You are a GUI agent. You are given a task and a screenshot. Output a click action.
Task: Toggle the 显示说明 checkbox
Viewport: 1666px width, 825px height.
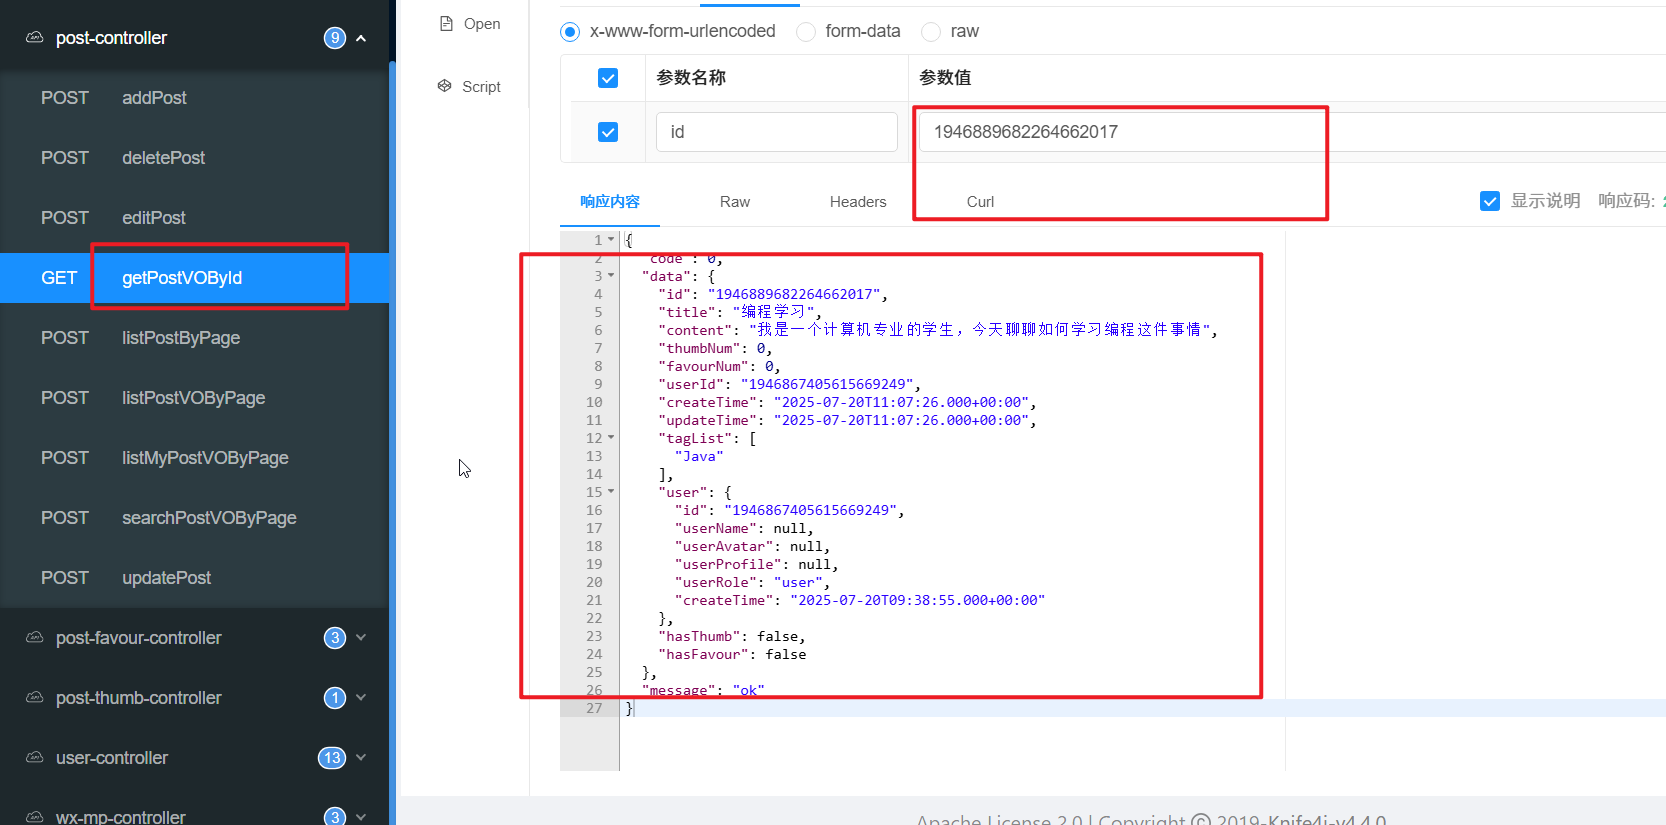1490,201
